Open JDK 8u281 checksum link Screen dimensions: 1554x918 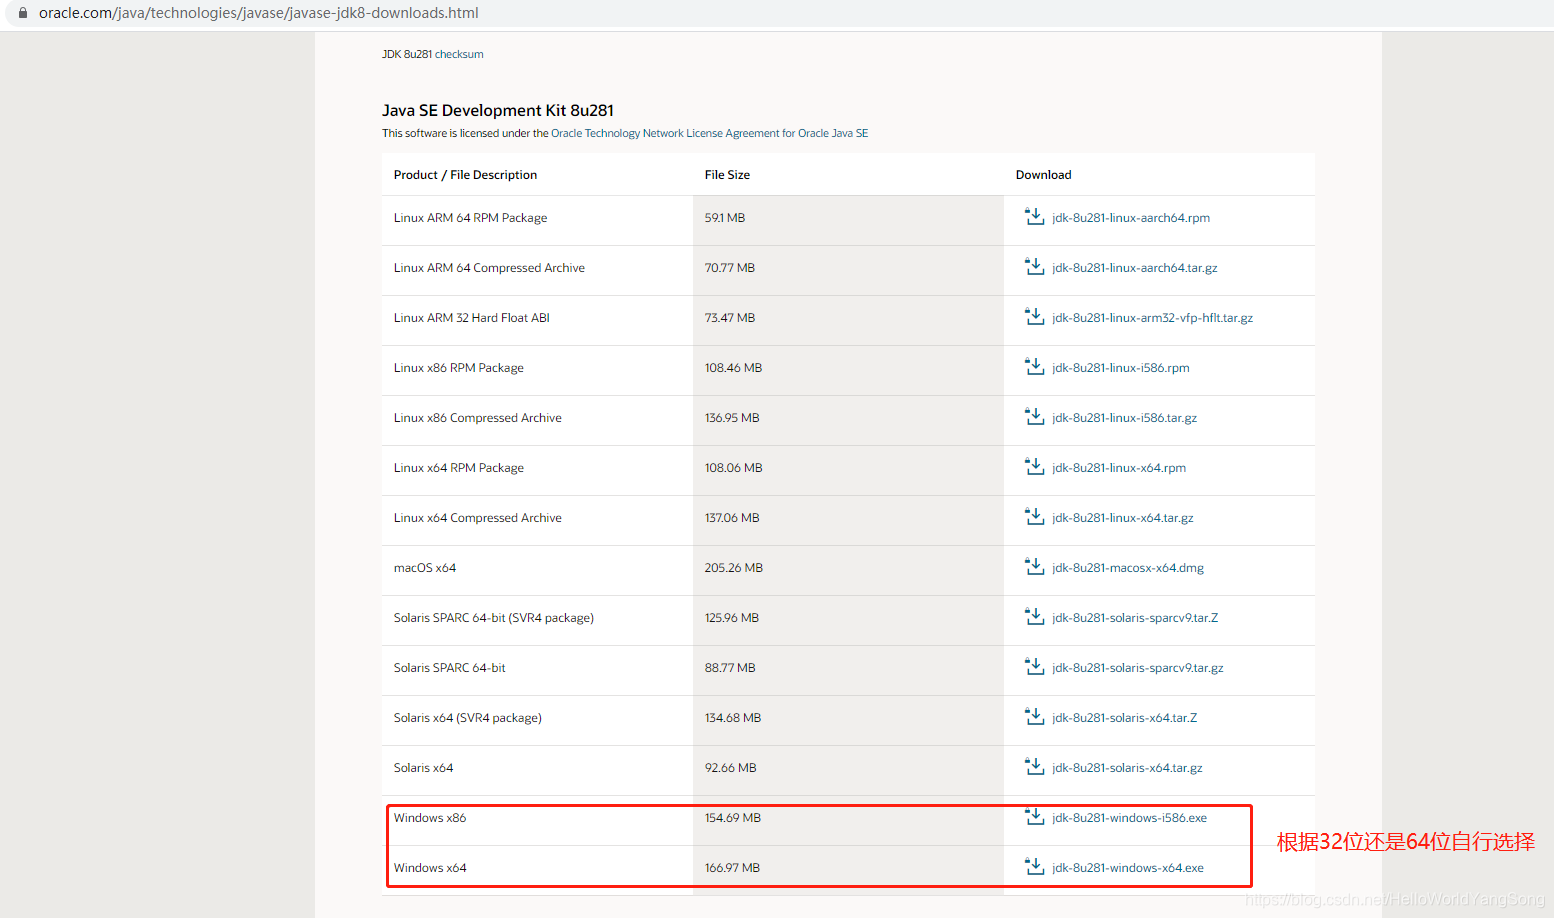pos(433,54)
